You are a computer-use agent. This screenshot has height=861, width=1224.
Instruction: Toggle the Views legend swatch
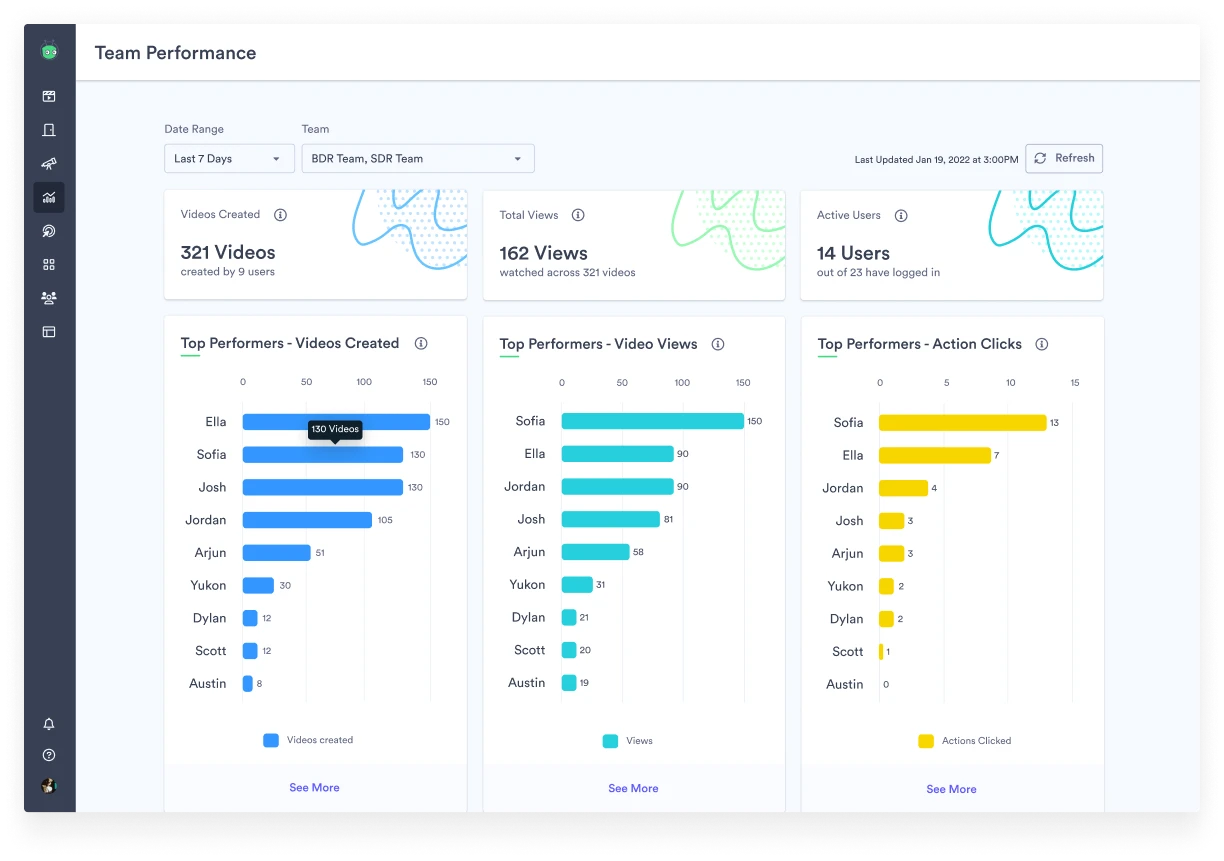tap(610, 741)
